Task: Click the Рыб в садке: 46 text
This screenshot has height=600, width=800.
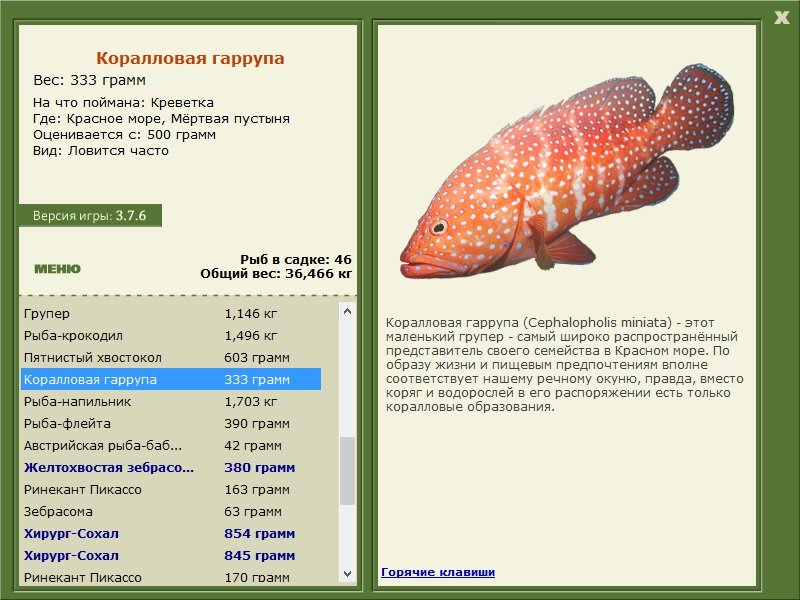Action: tap(296, 259)
